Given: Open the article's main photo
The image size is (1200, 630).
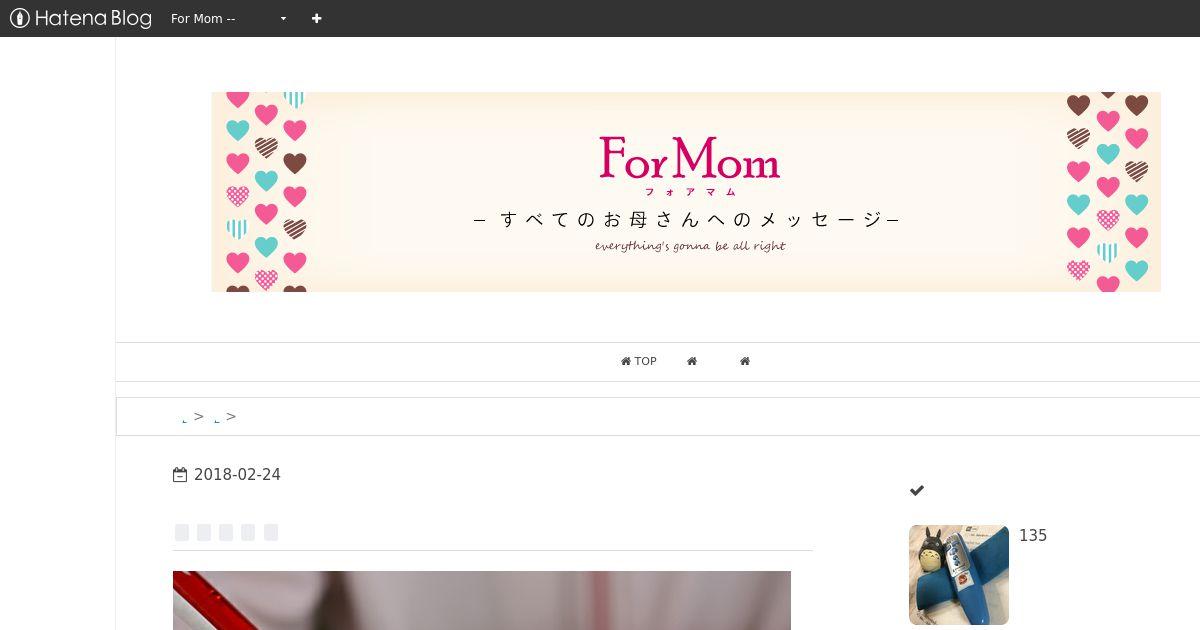Looking at the screenshot, I should tap(482, 600).
